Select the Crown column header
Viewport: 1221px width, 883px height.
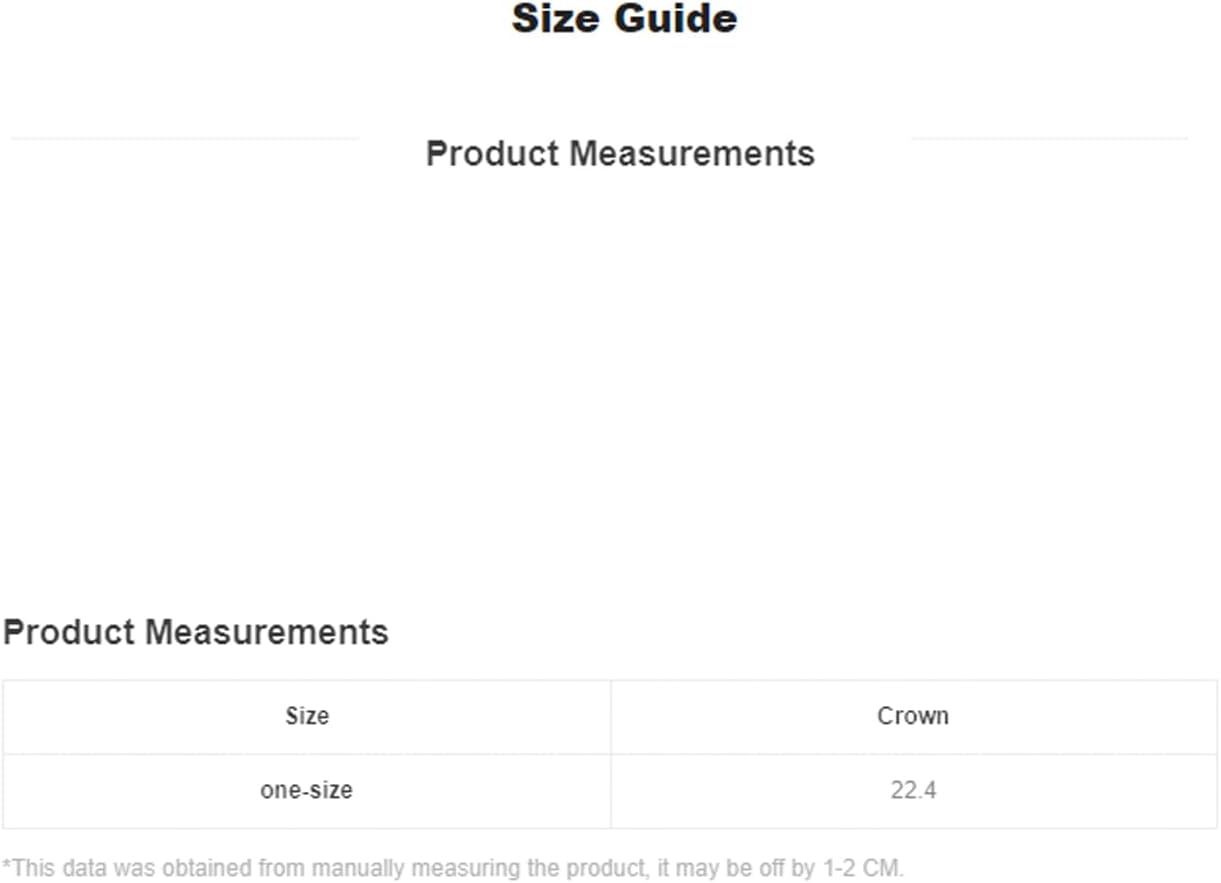click(913, 716)
